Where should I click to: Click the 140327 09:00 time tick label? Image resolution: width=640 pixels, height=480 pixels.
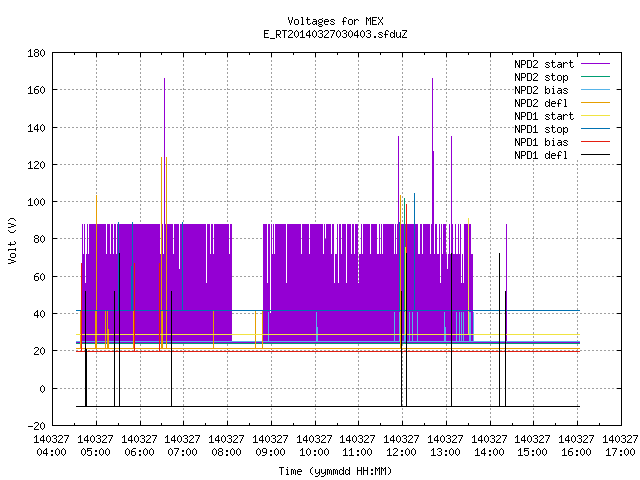271,446
